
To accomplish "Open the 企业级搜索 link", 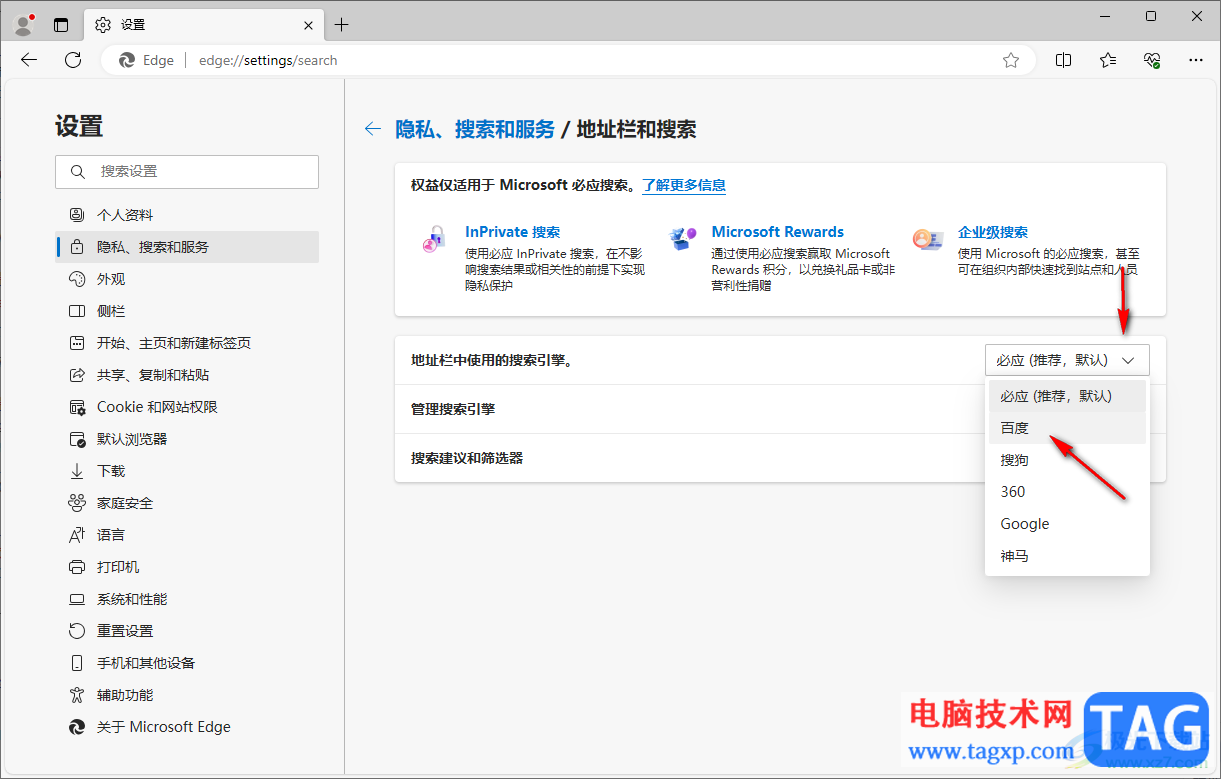I will (x=993, y=232).
